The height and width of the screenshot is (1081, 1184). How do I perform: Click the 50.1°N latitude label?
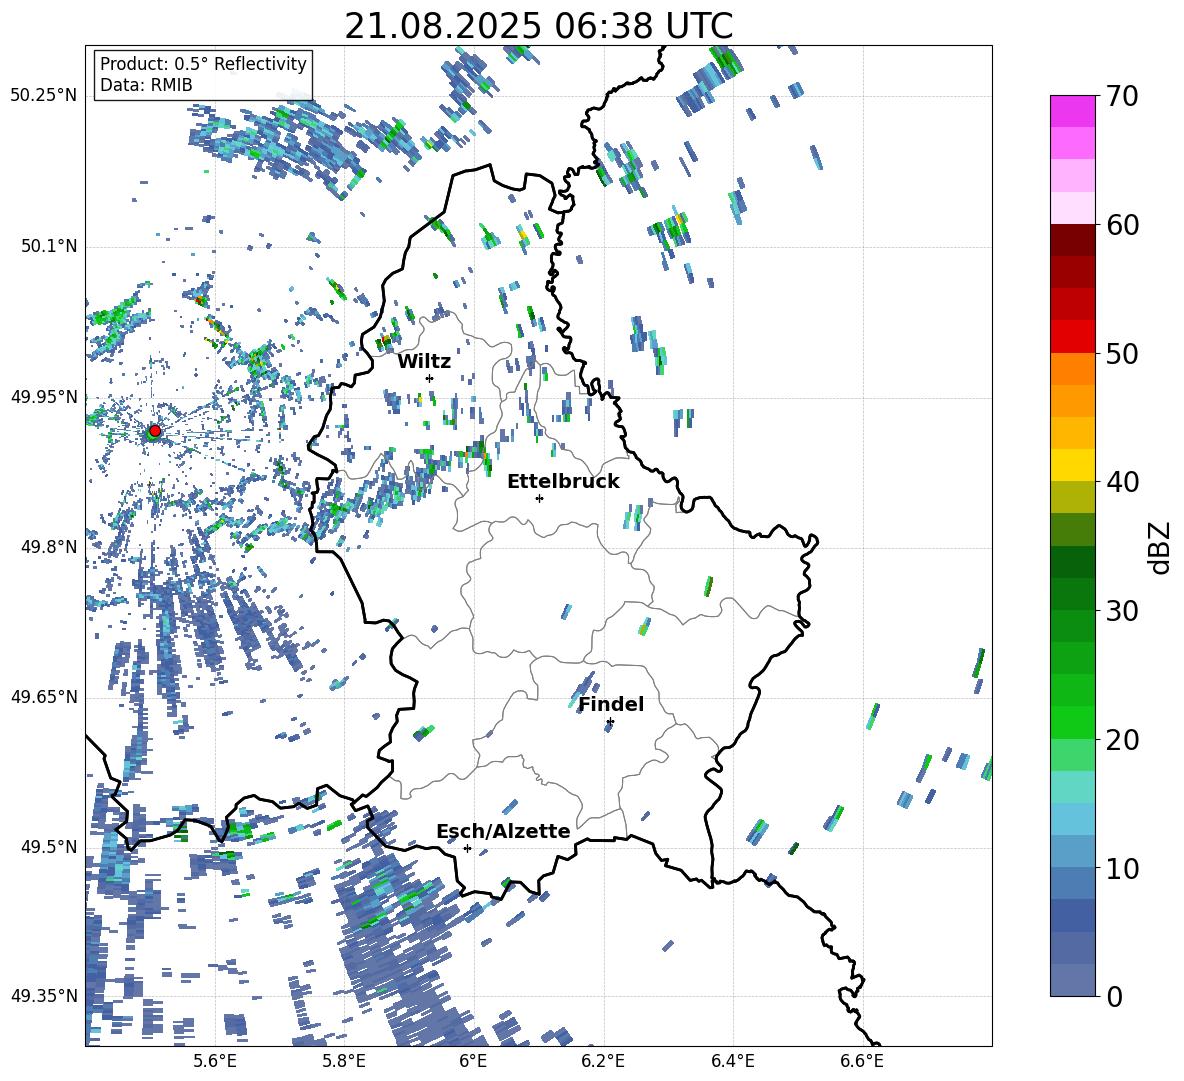(x=48, y=246)
